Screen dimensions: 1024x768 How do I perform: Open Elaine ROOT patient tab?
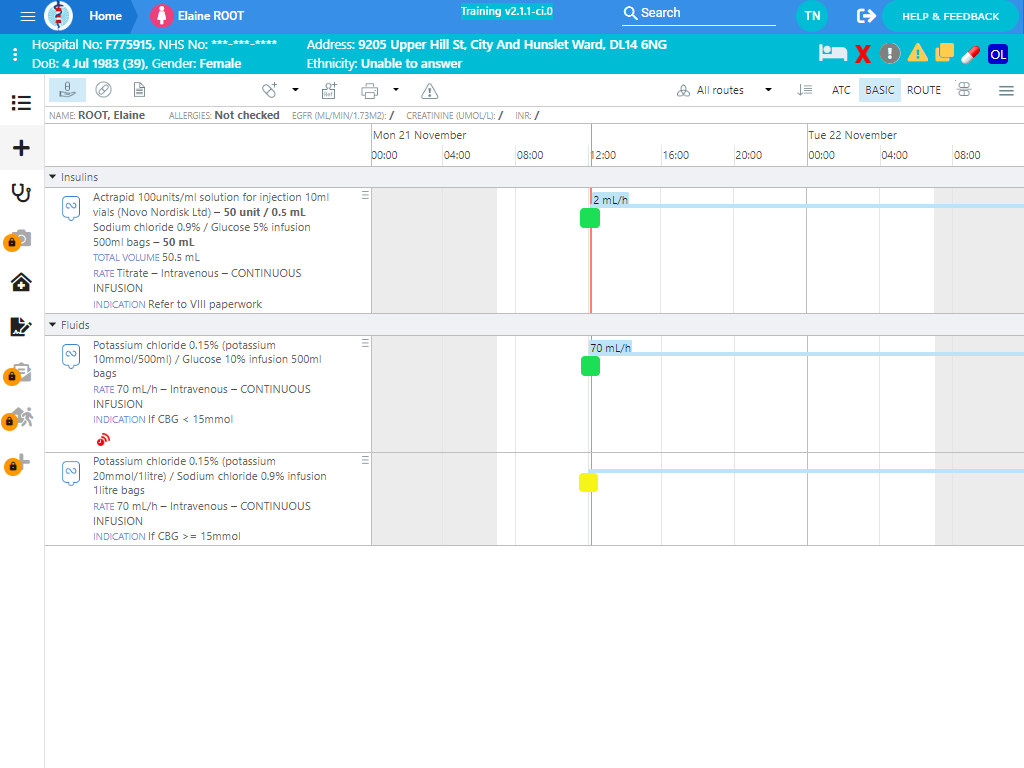[197, 16]
